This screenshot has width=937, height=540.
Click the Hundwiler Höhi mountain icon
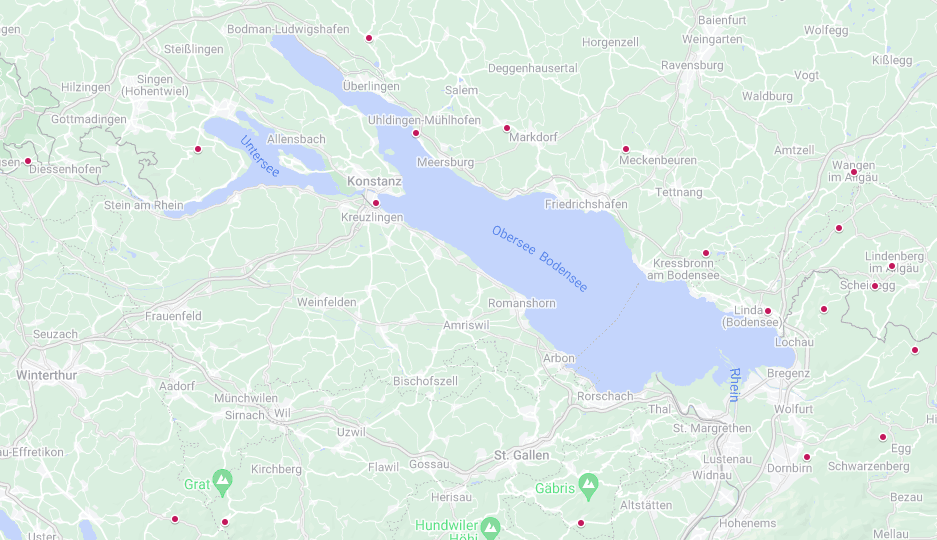[490, 527]
